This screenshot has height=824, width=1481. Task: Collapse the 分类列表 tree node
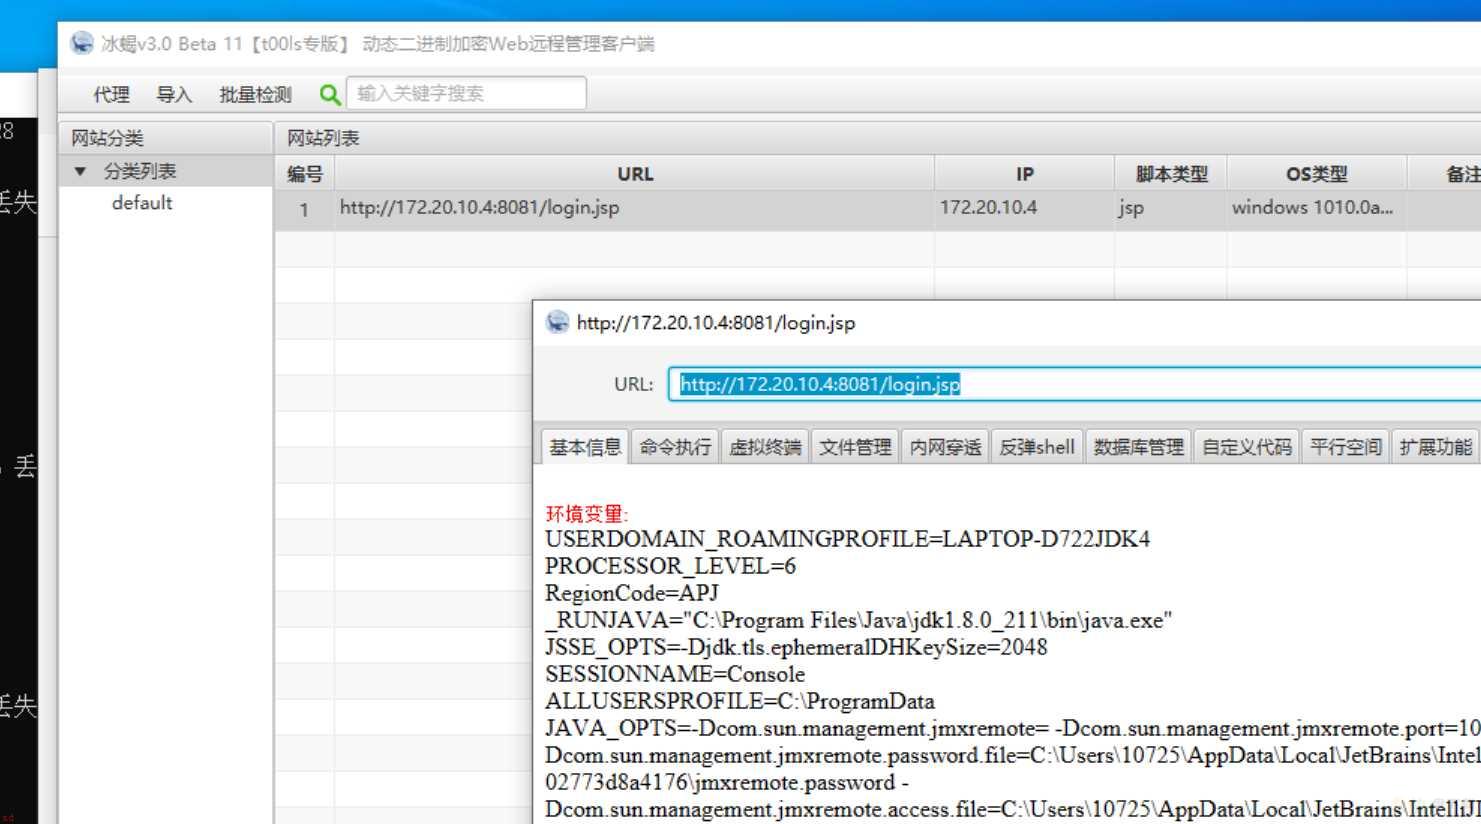point(80,171)
